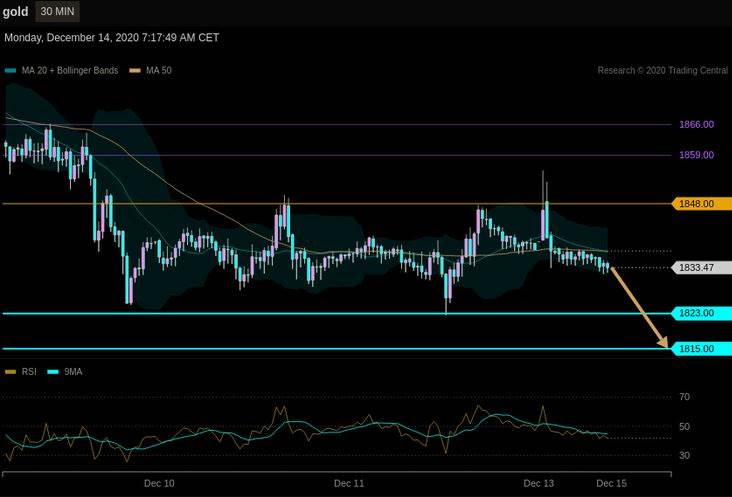
Task: Click the Dec 11 time axis label
Action: [x=349, y=483]
